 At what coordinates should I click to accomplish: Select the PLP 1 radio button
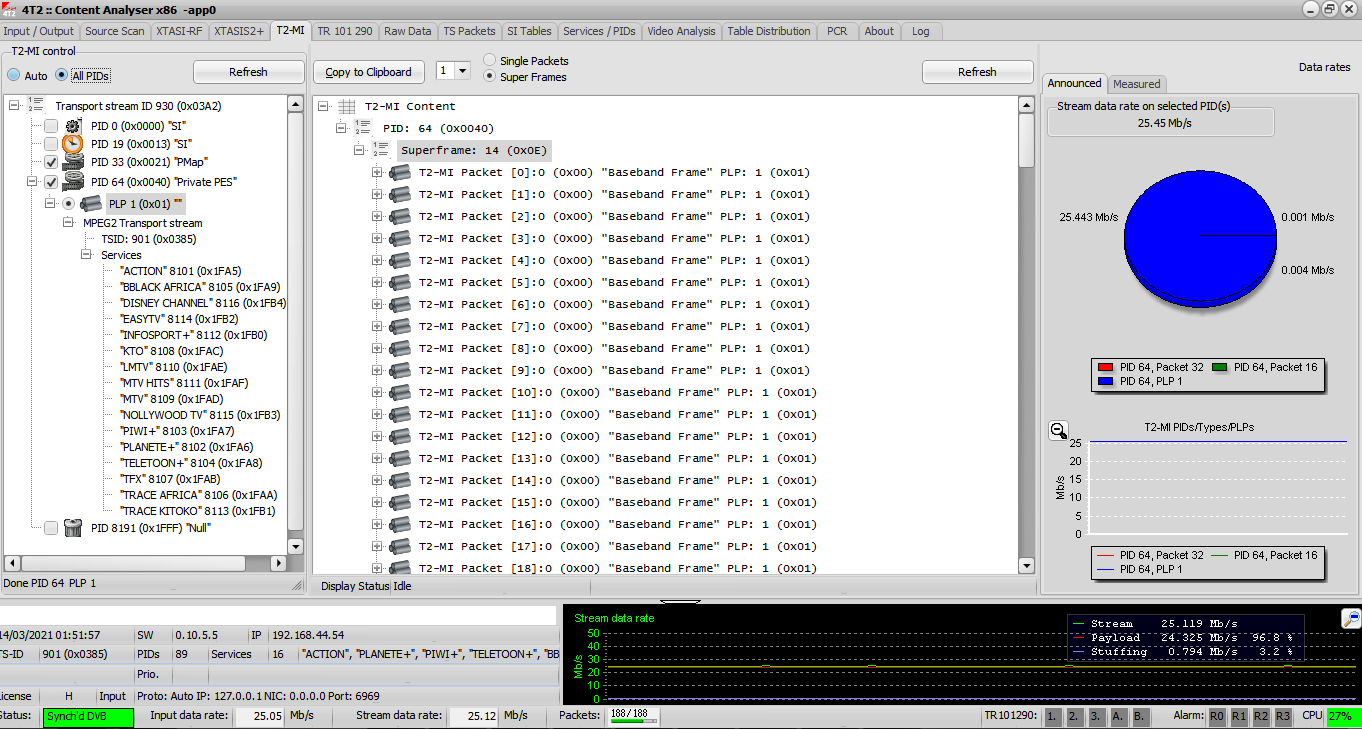click(69, 203)
